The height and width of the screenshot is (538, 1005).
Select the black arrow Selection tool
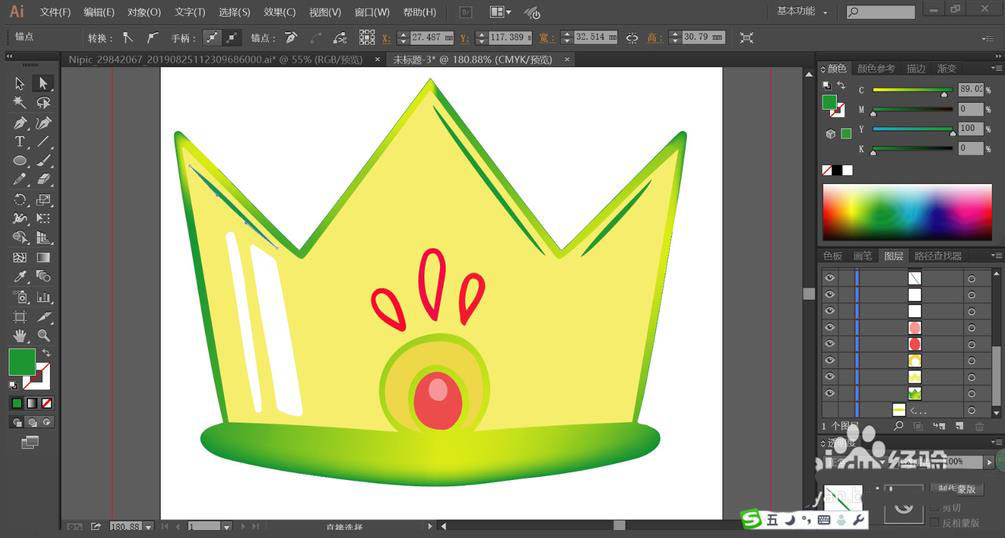tap(20, 84)
